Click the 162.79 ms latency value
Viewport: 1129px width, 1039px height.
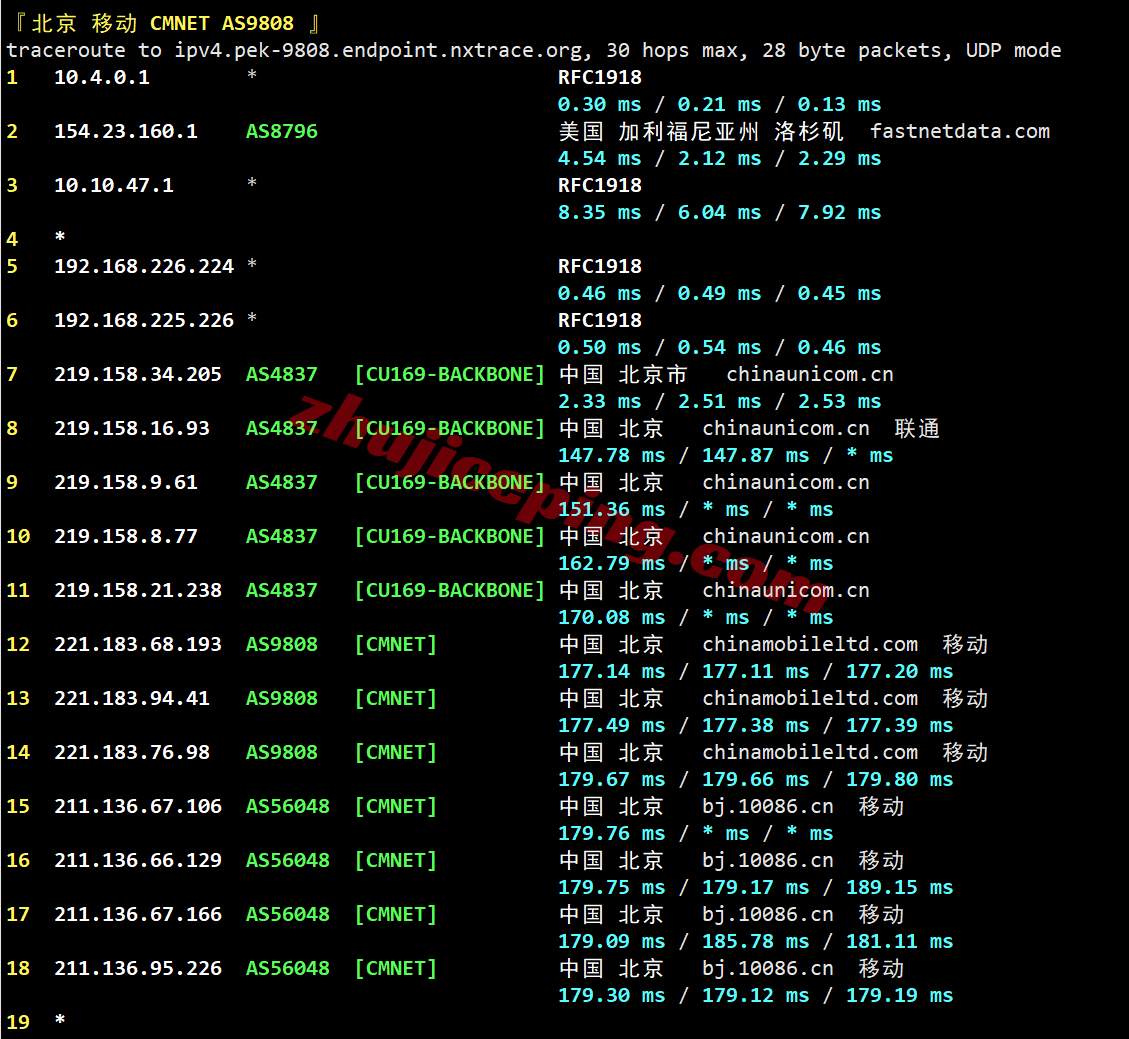click(612, 564)
